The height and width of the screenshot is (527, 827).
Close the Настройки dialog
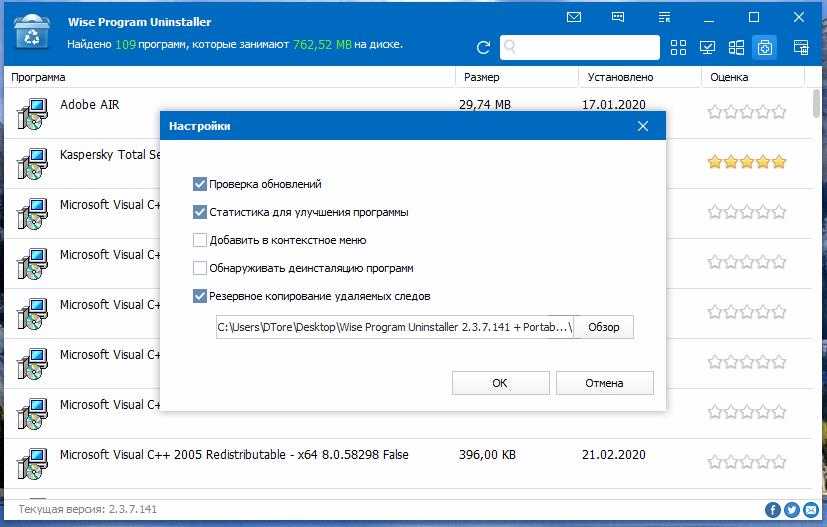pyautogui.click(x=642, y=126)
